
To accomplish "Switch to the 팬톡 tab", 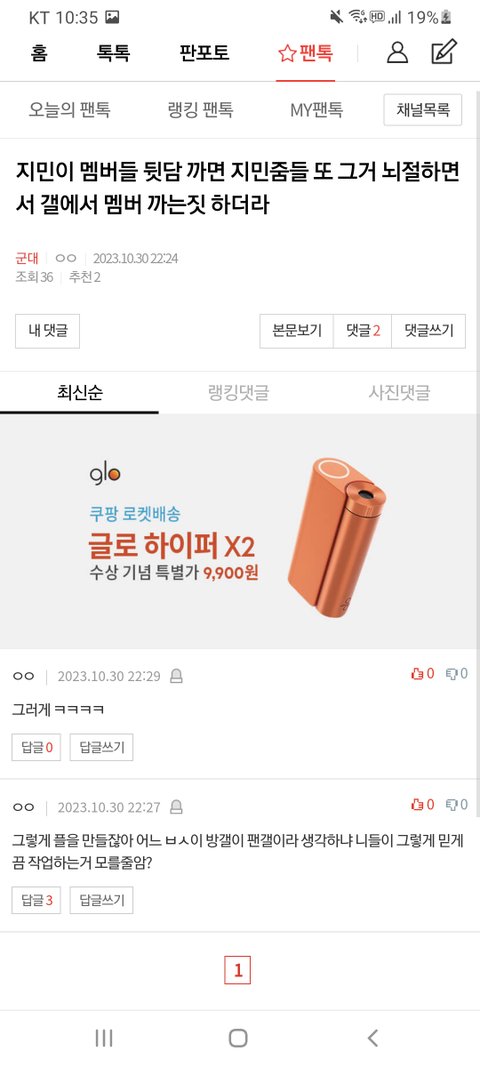I will coord(306,53).
